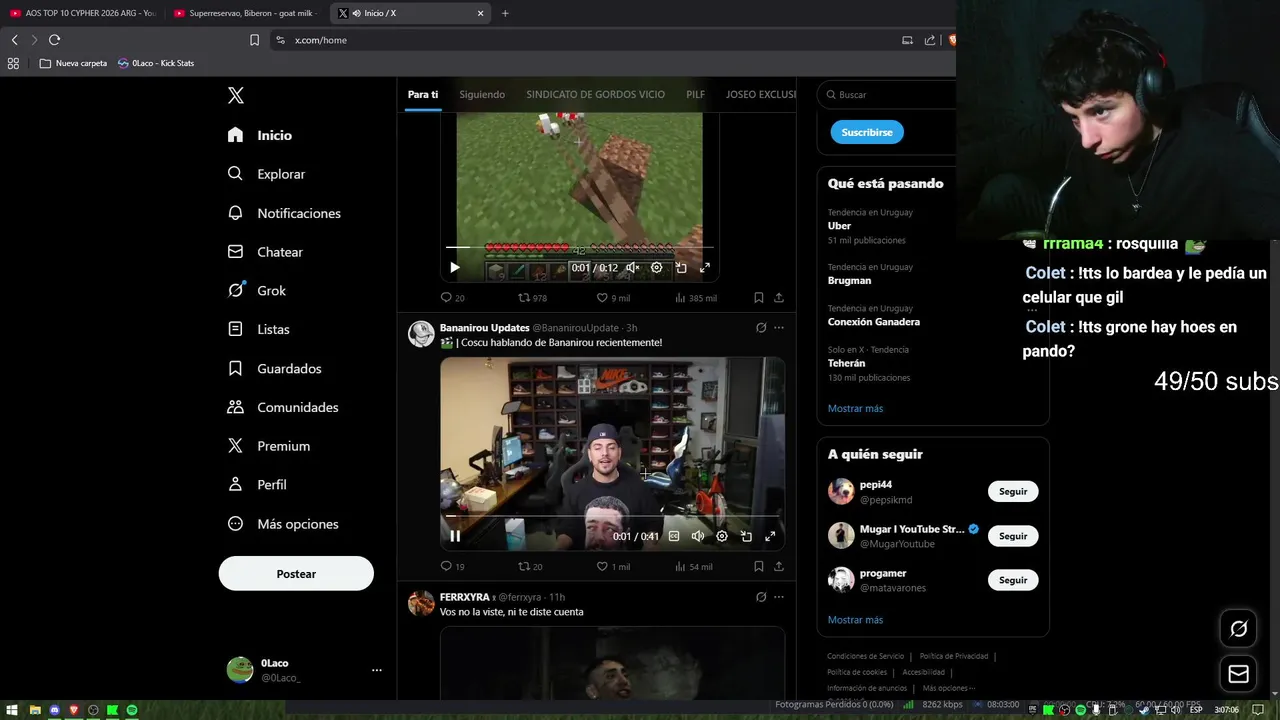
Task: Click Mostrar más under trends
Action: click(x=855, y=408)
